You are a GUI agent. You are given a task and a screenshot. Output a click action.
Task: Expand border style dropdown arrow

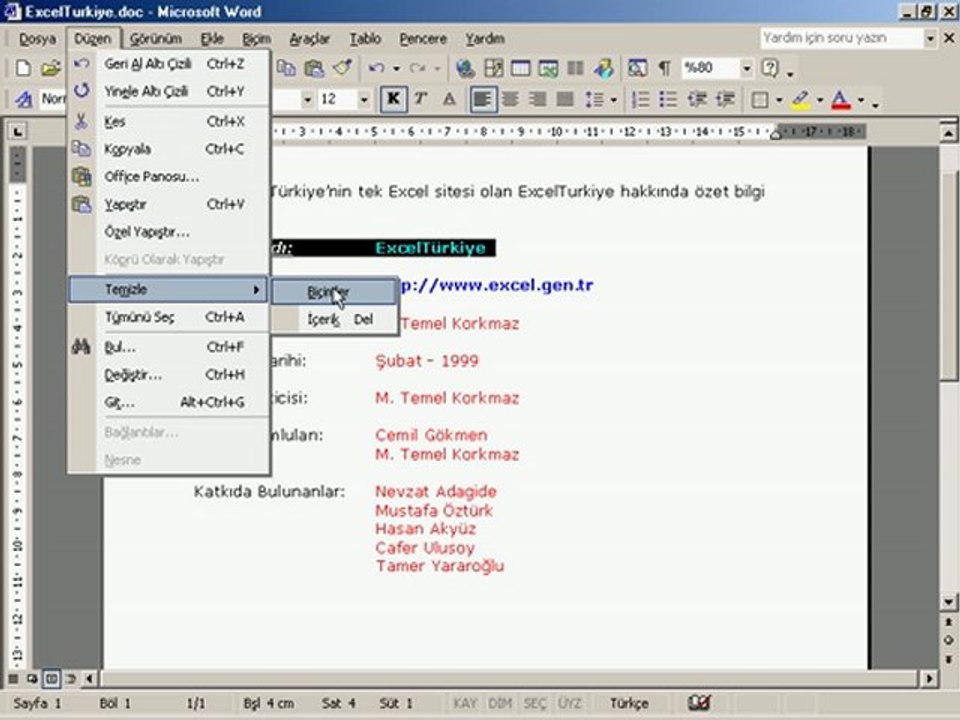pos(779,100)
